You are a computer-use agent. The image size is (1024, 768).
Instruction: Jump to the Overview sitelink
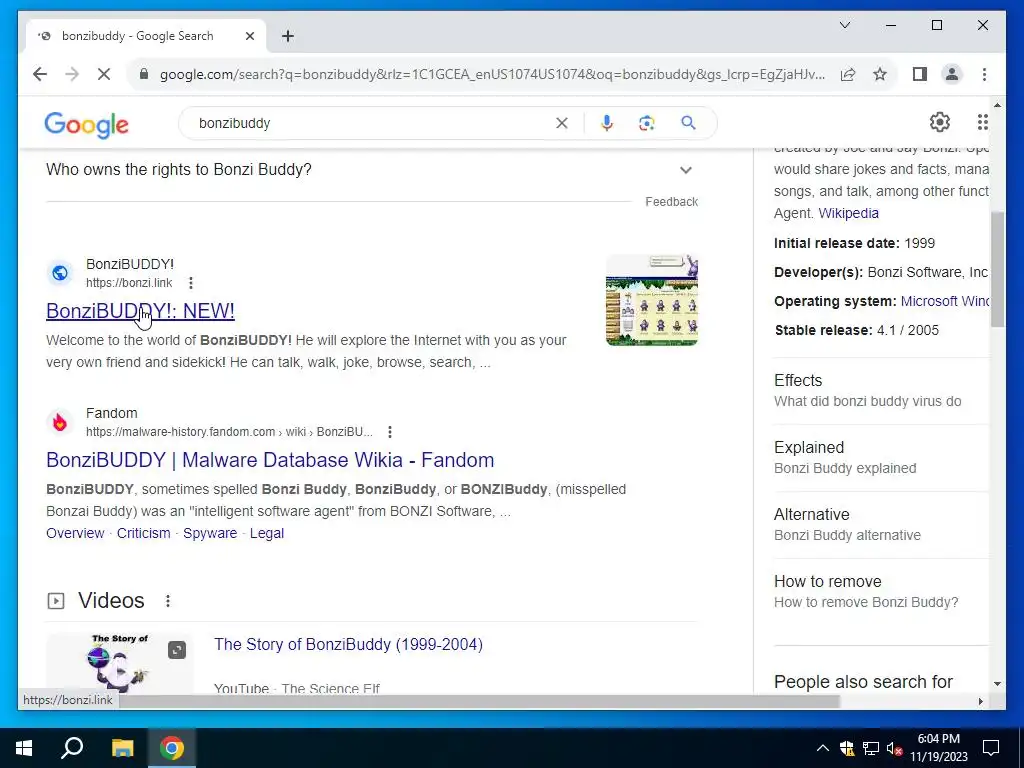tap(75, 533)
